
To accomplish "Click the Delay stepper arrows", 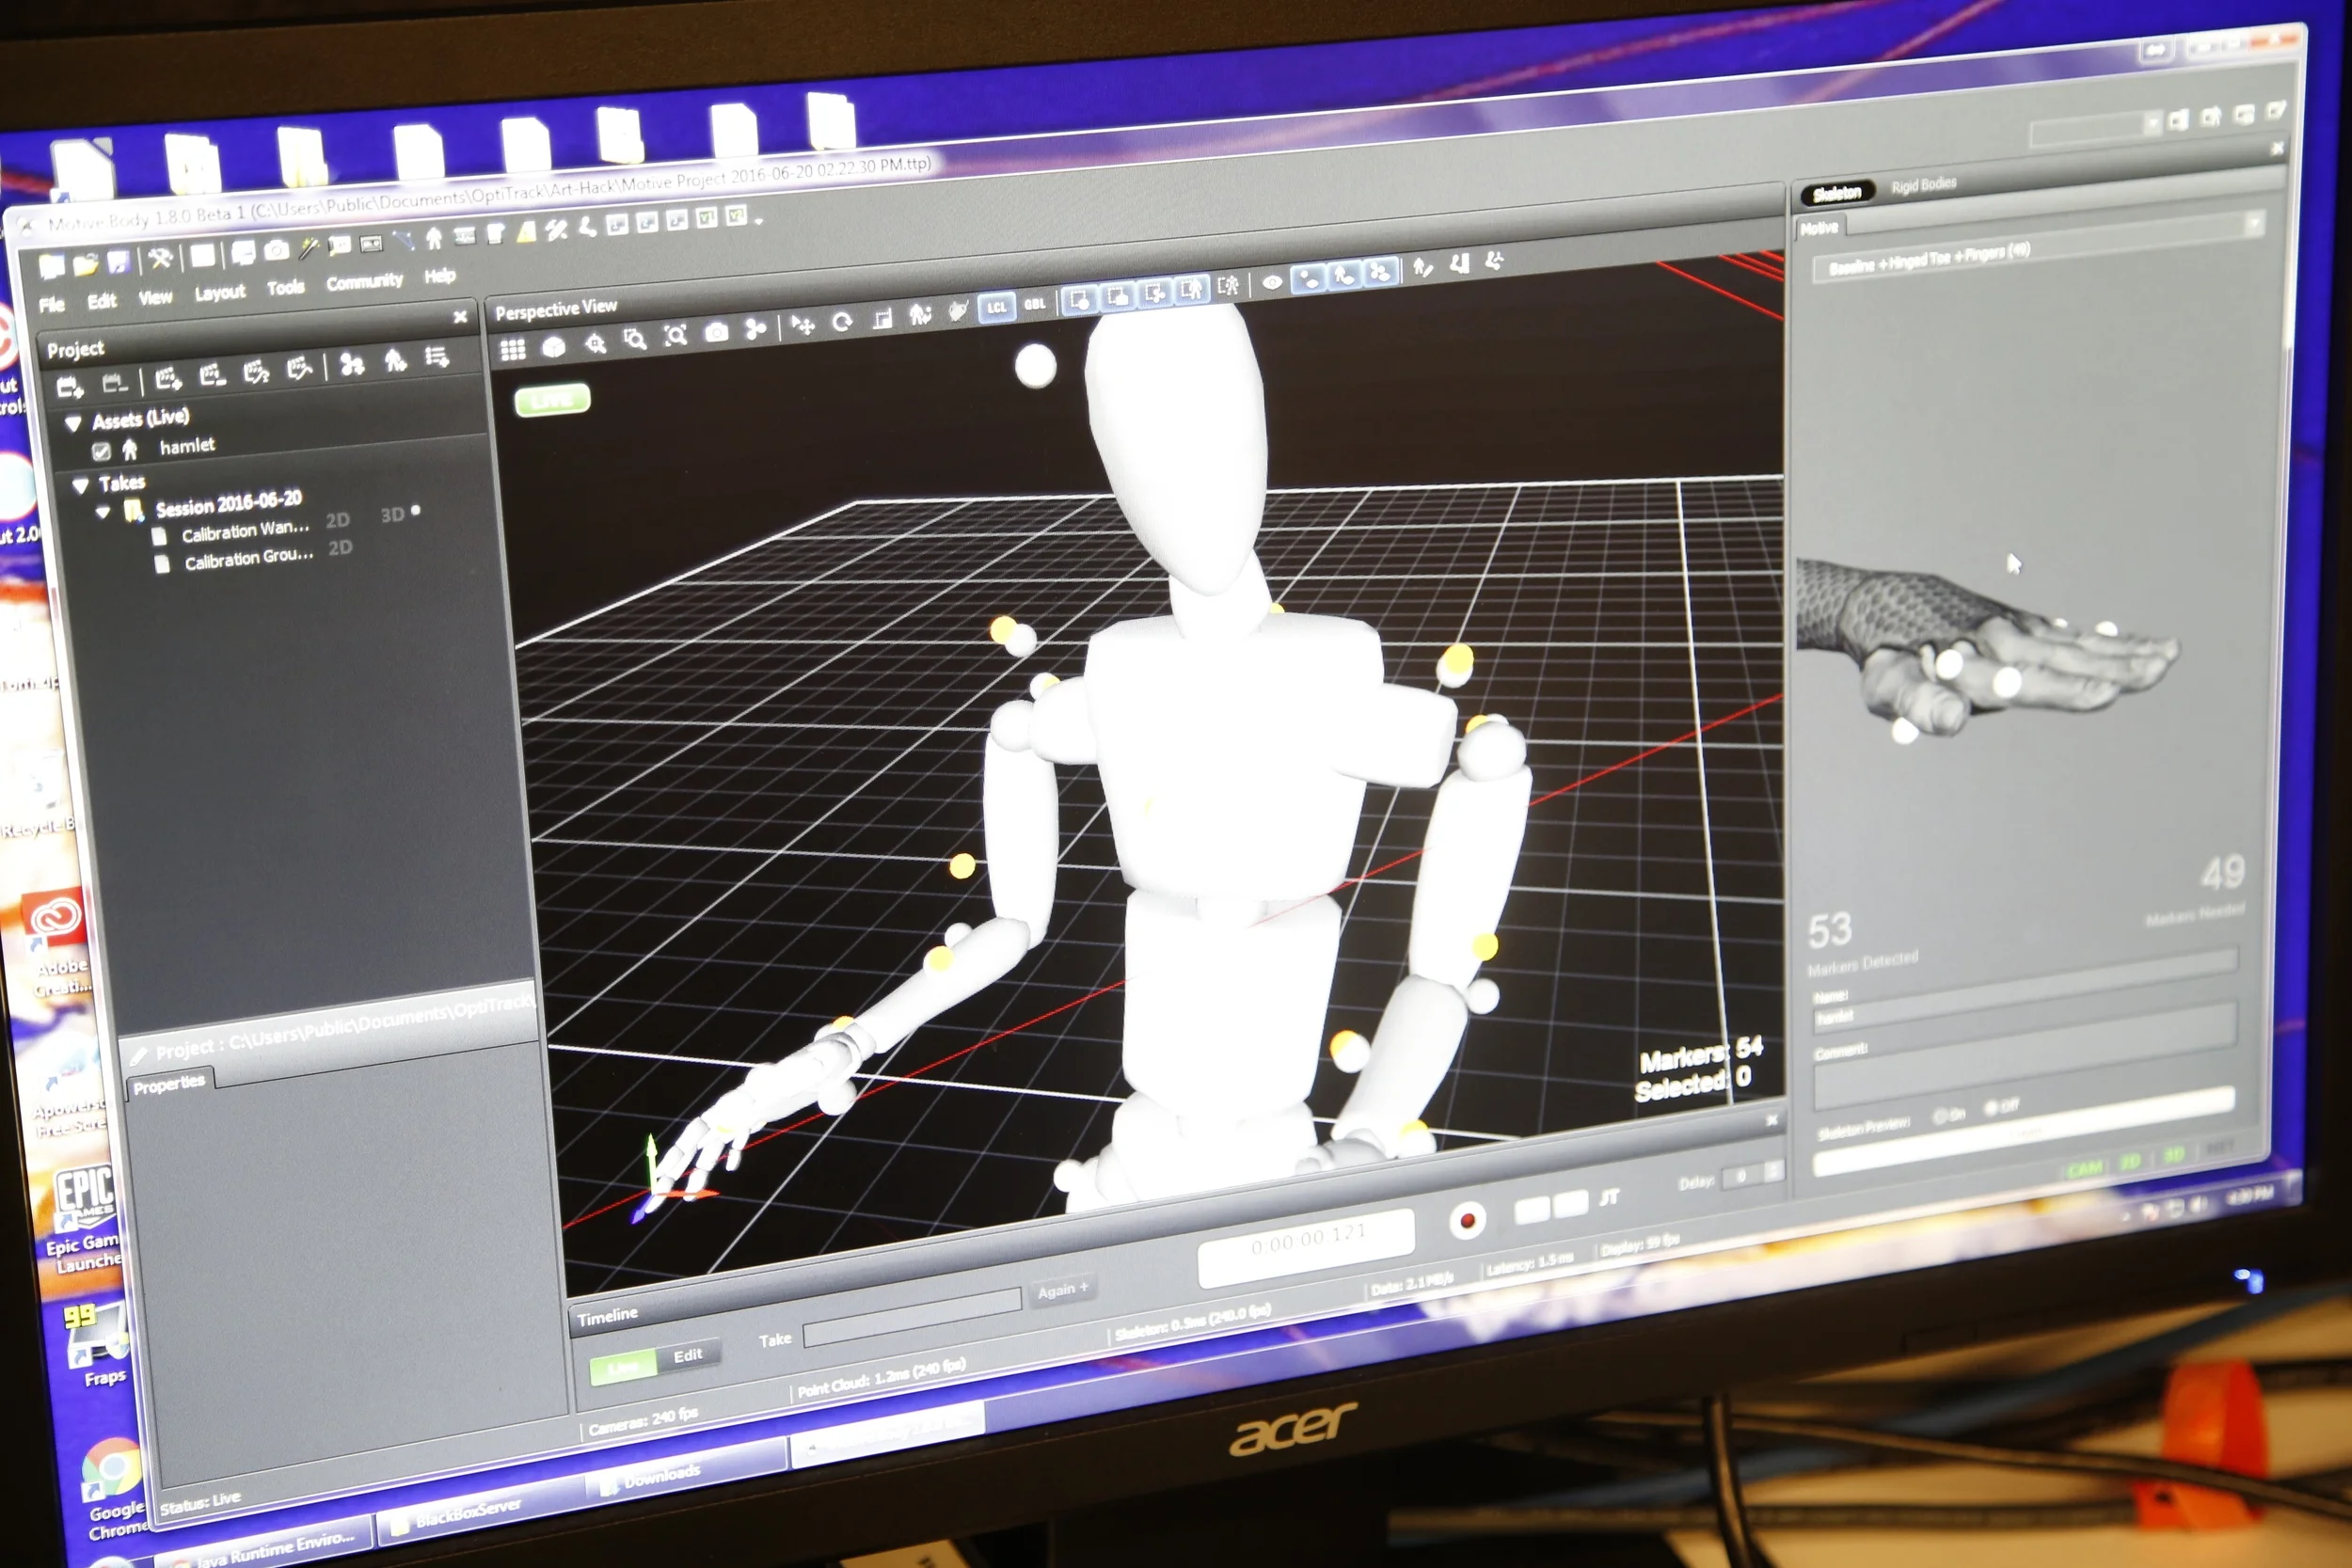I will pos(1772,1171).
